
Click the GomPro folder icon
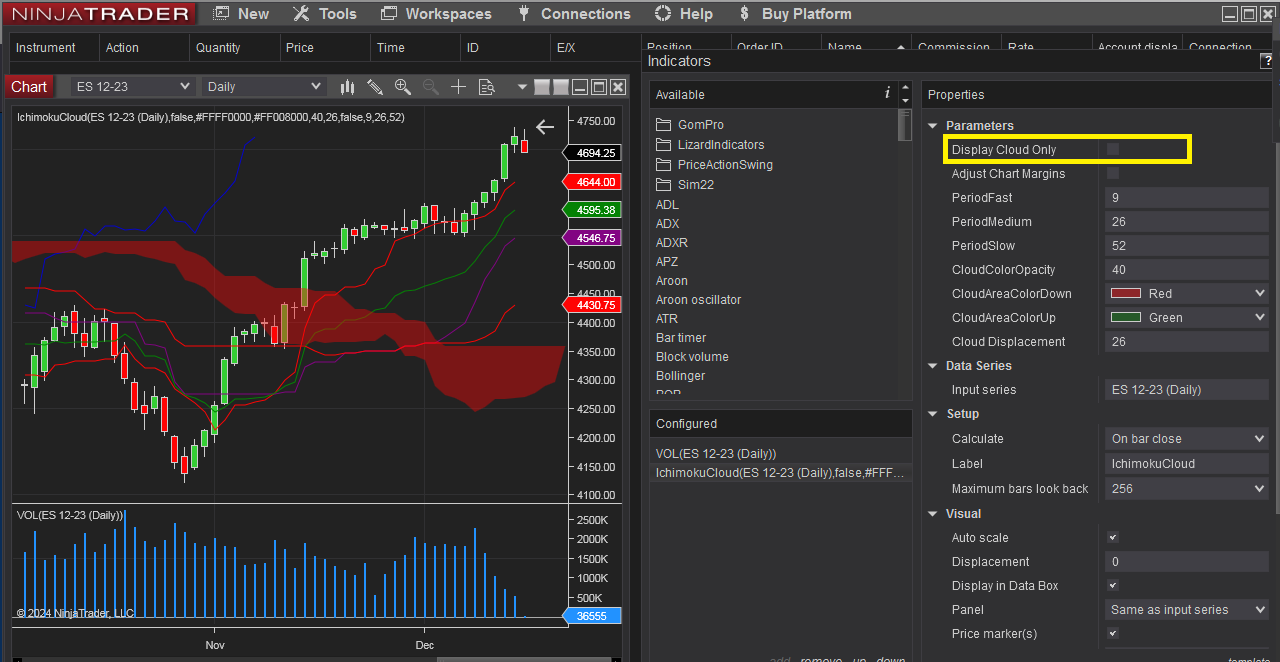[664, 125]
